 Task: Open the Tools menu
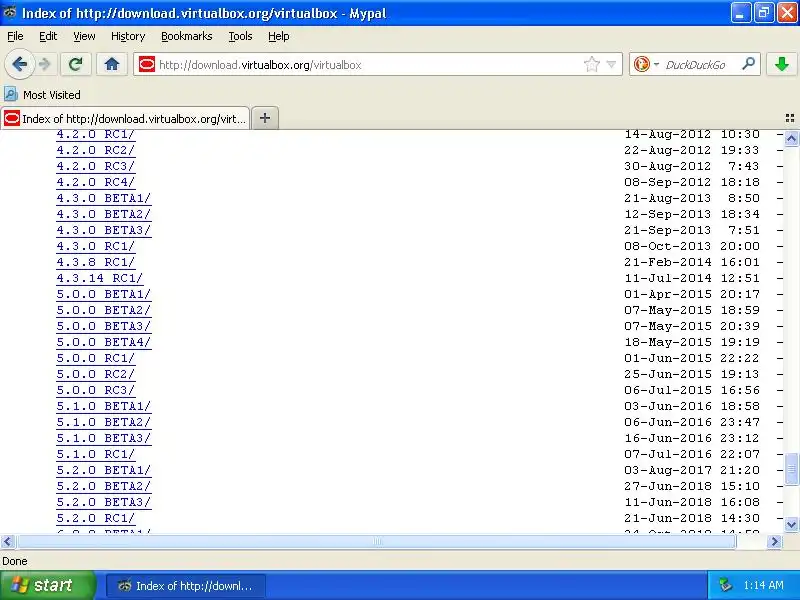coord(240,36)
